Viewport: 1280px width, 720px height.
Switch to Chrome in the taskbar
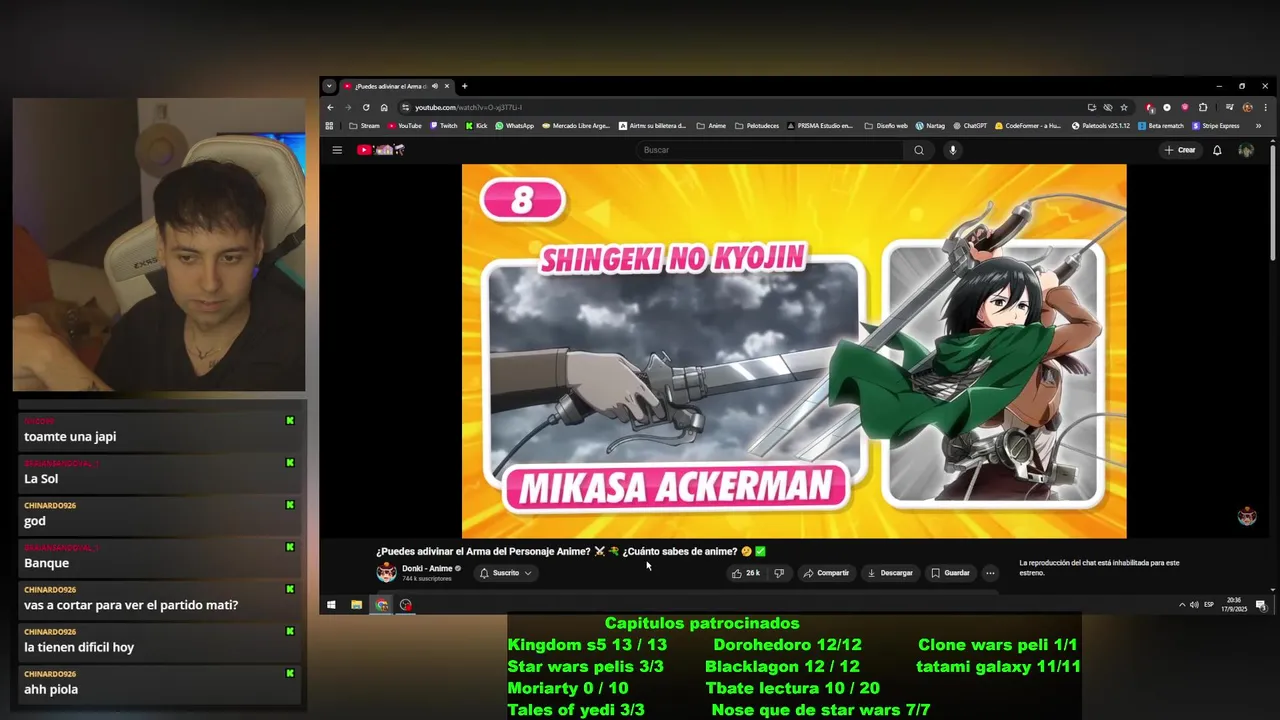point(381,605)
